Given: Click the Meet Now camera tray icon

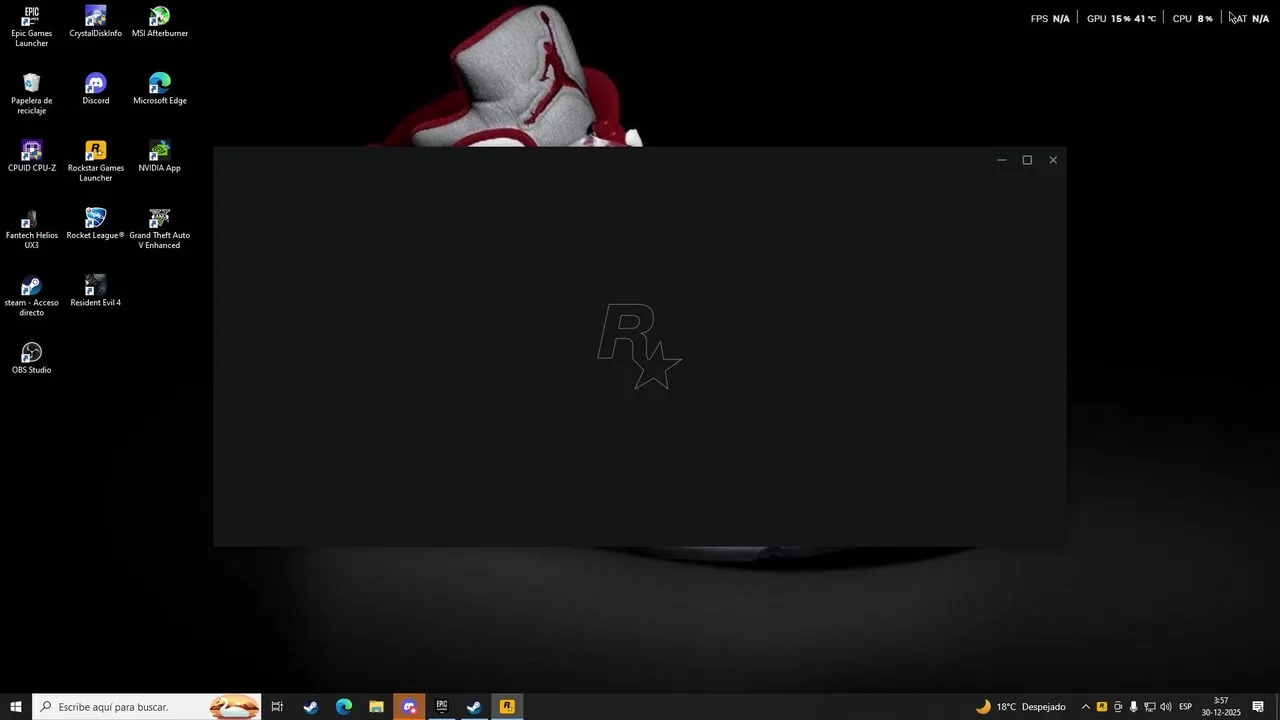Looking at the screenshot, I should pyautogui.click(x=1118, y=707).
